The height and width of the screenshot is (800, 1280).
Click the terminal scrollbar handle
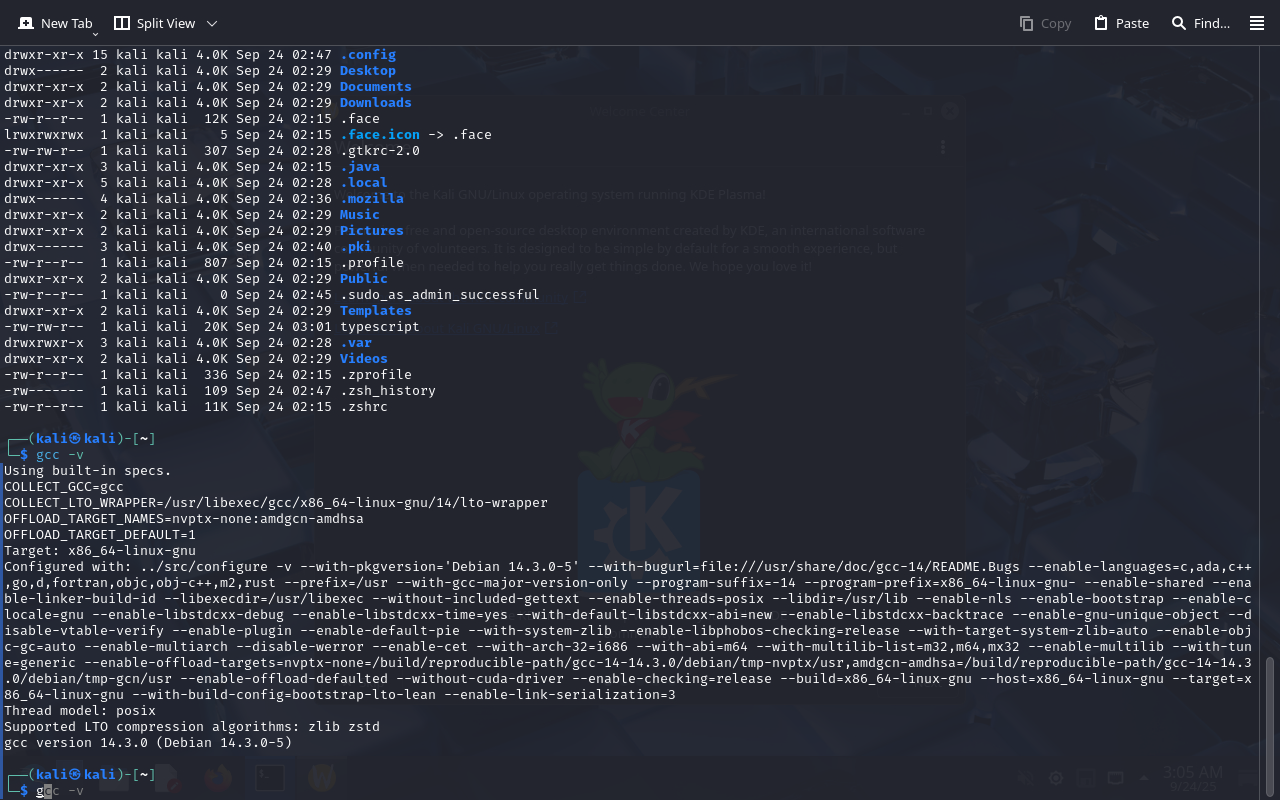pyautogui.click(x=1271, y=725)
